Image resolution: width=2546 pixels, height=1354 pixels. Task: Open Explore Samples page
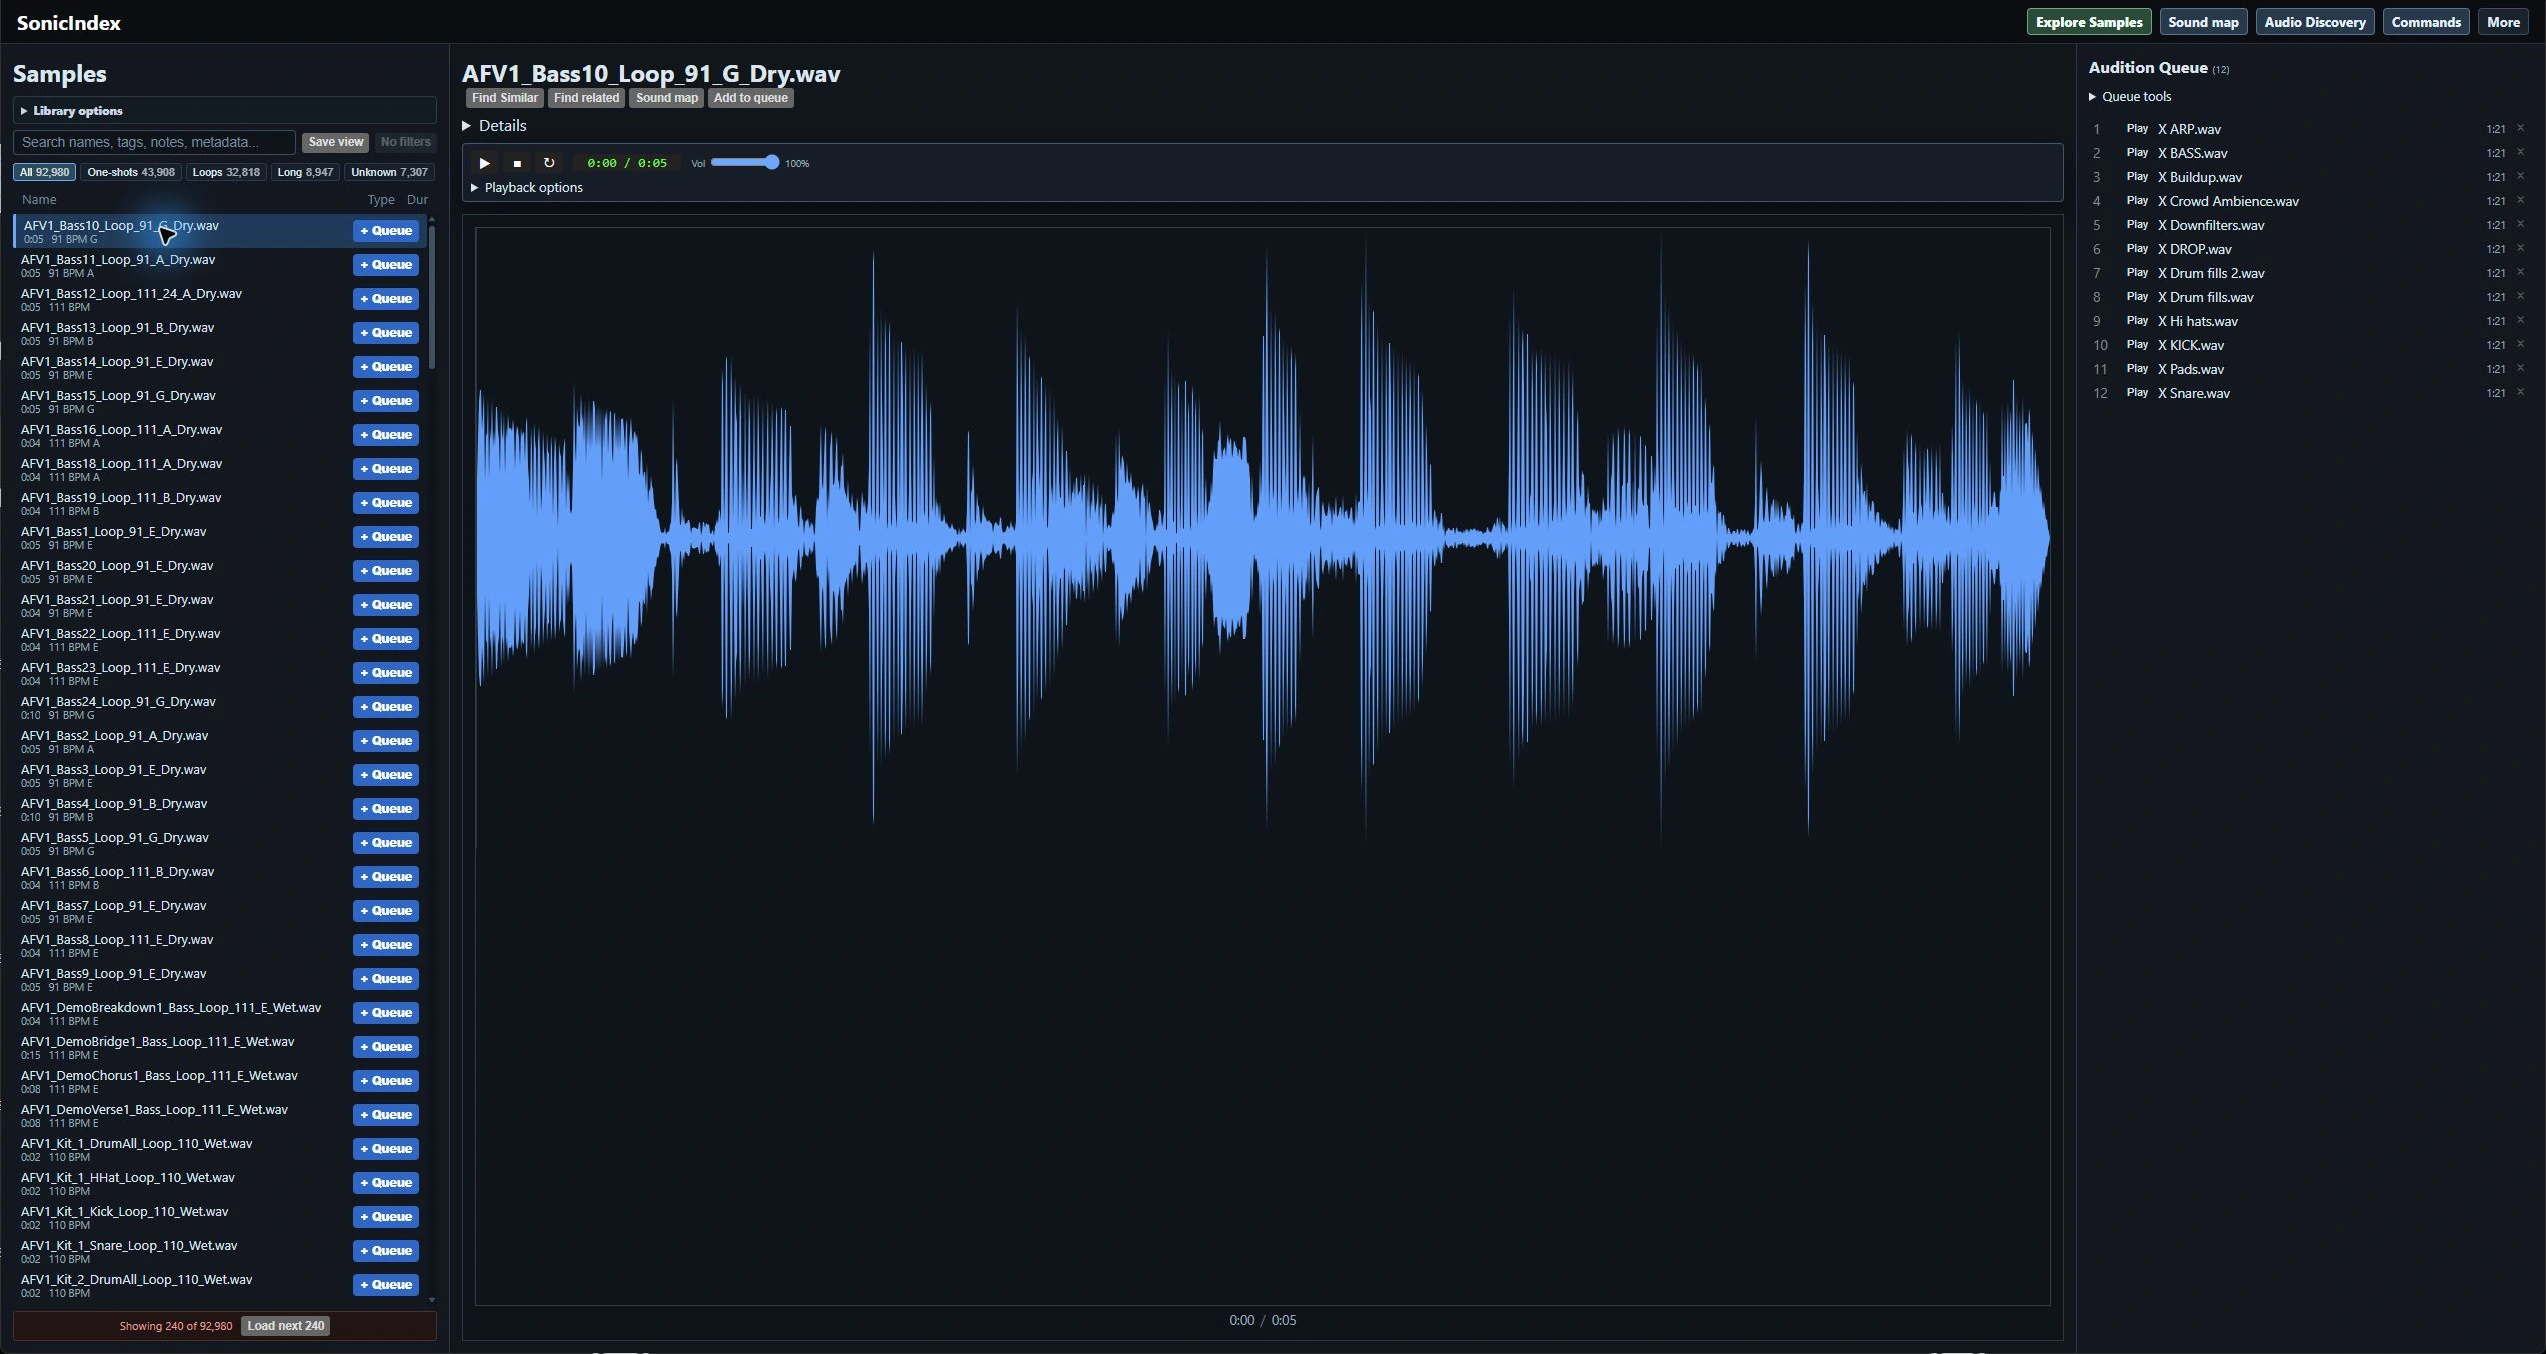tap(2089, 22)
